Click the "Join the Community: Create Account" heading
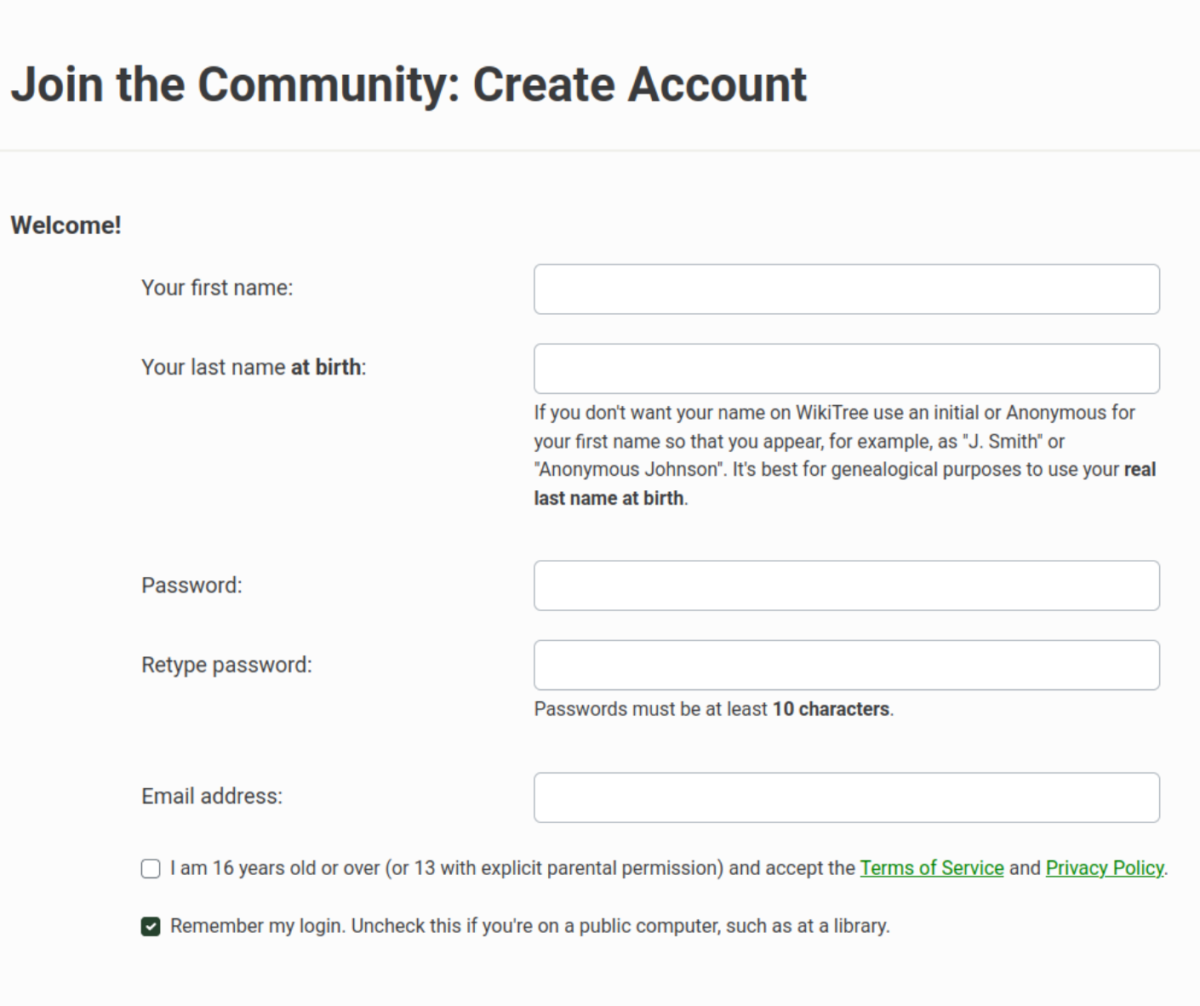The image size is (1200, 1006). 408,84
